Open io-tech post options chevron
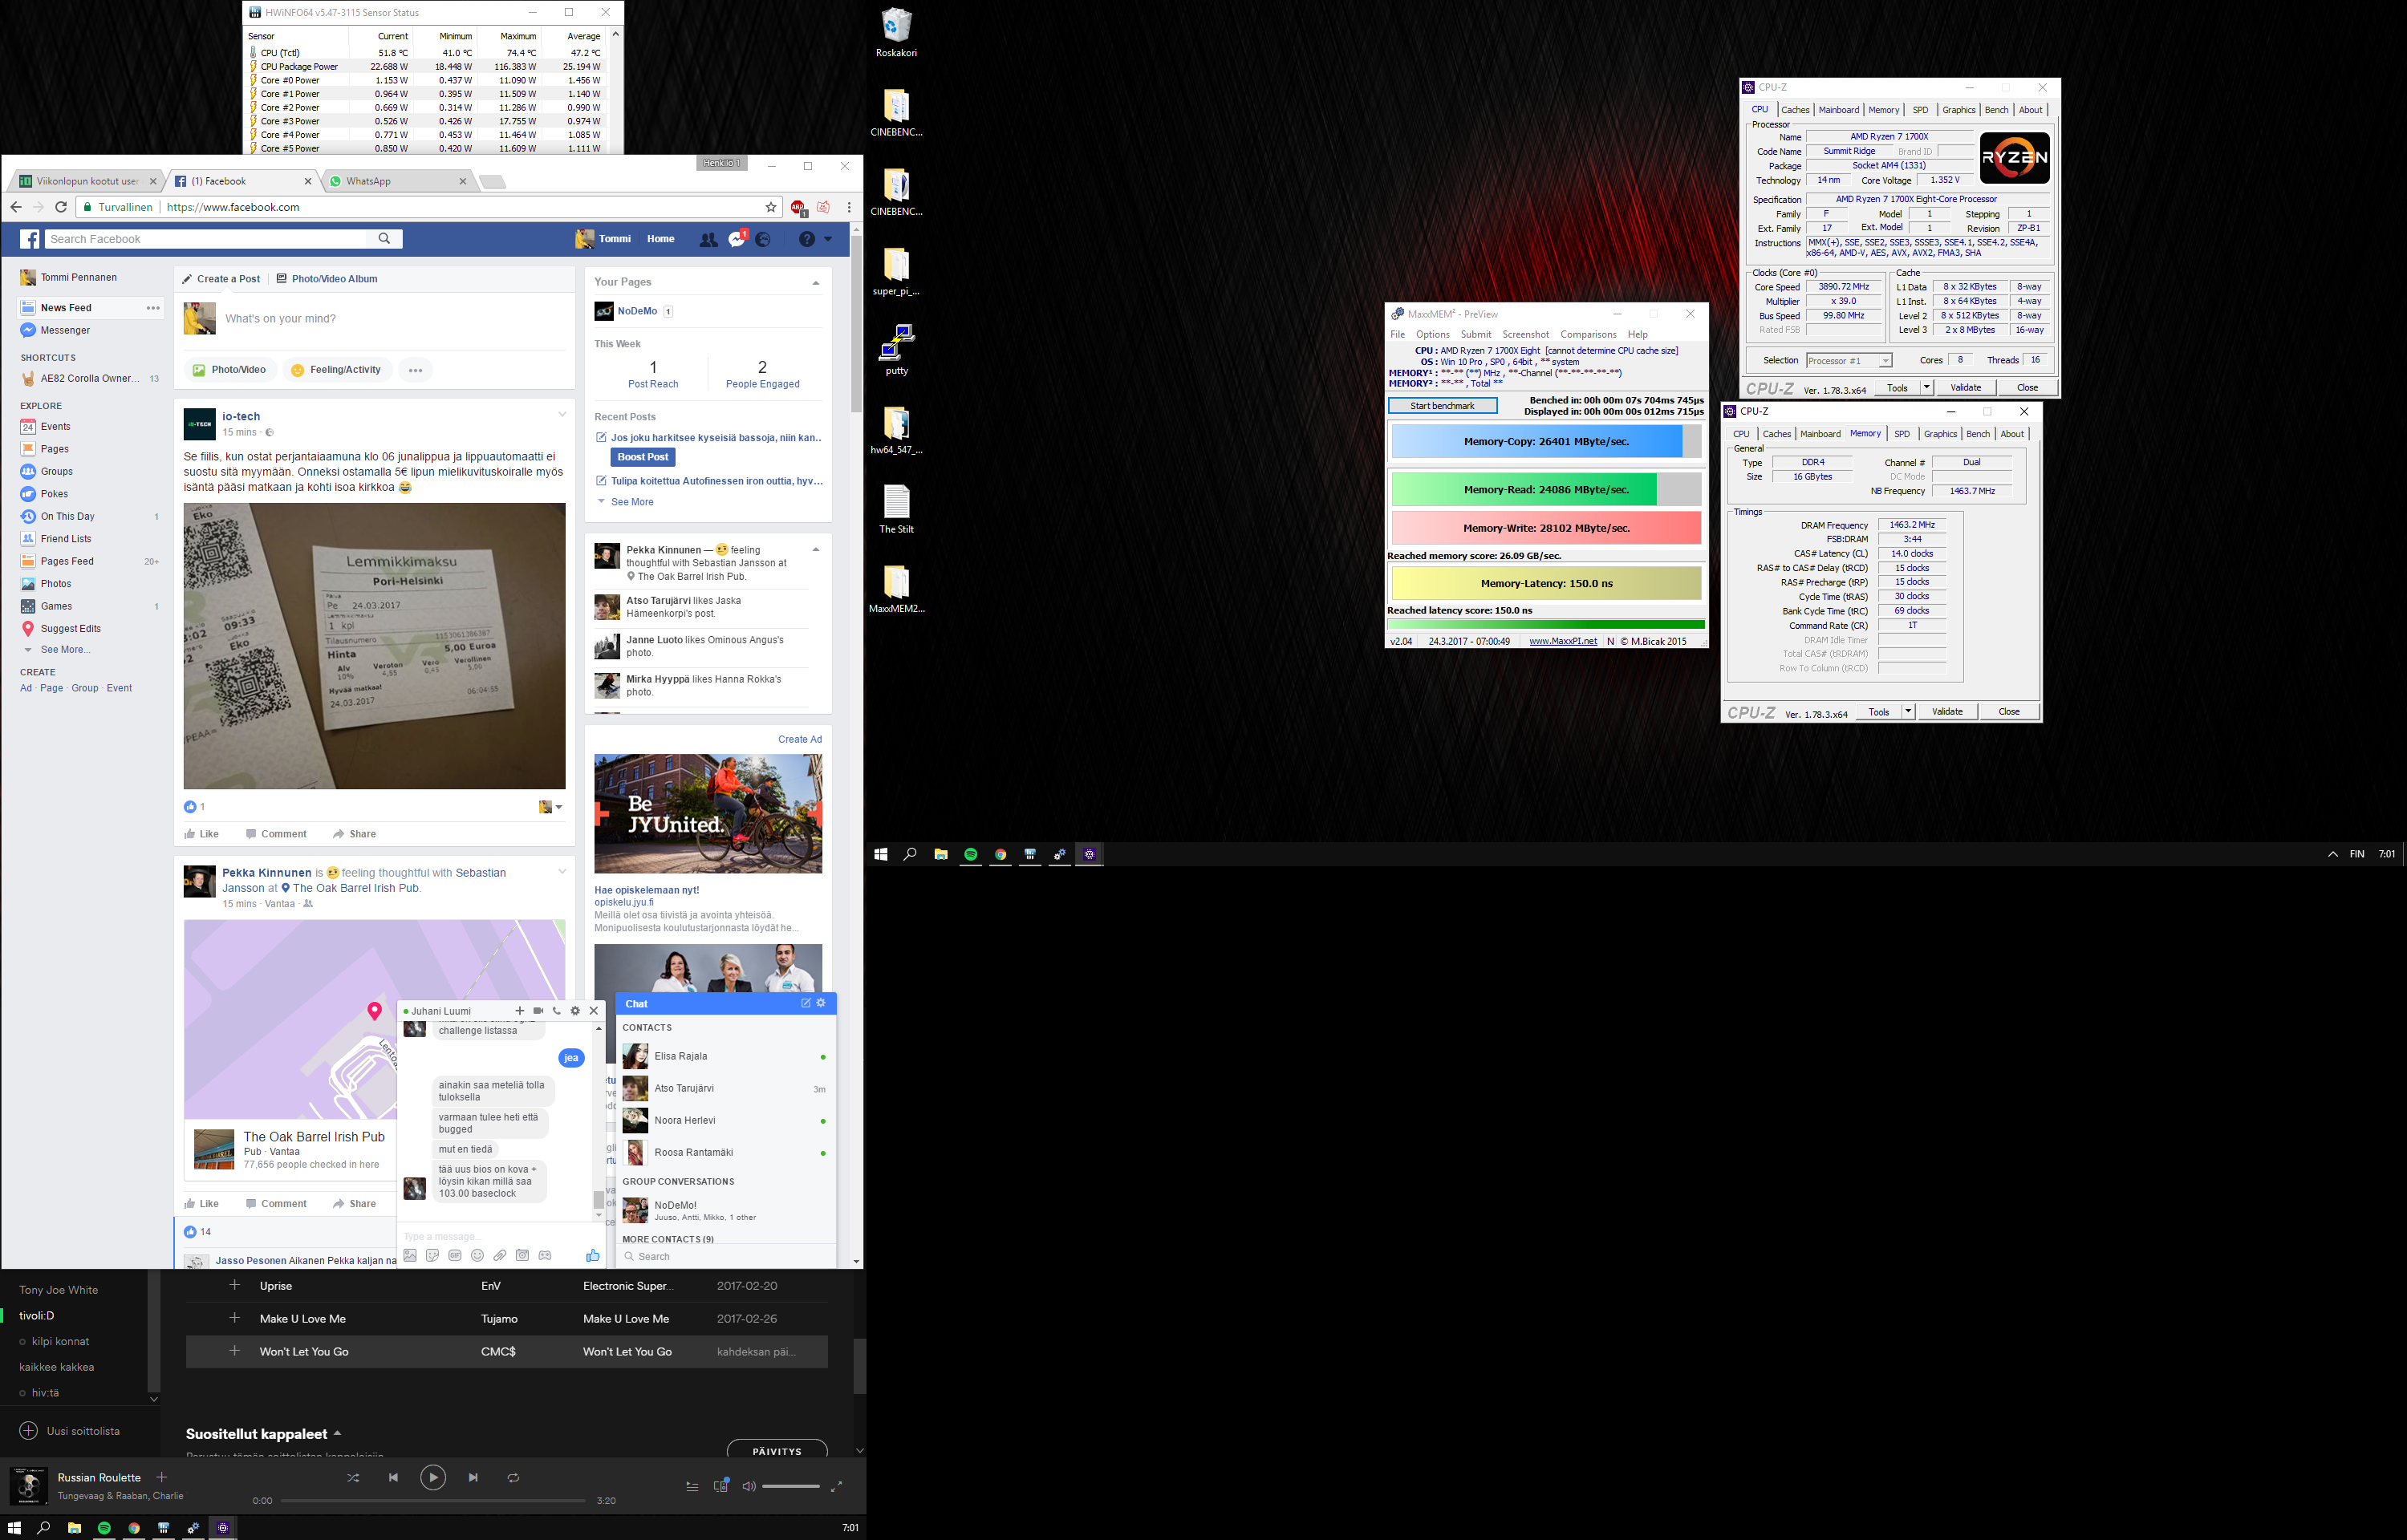The height and width of the screenshot is (1540, 2407). coord(562,414)
